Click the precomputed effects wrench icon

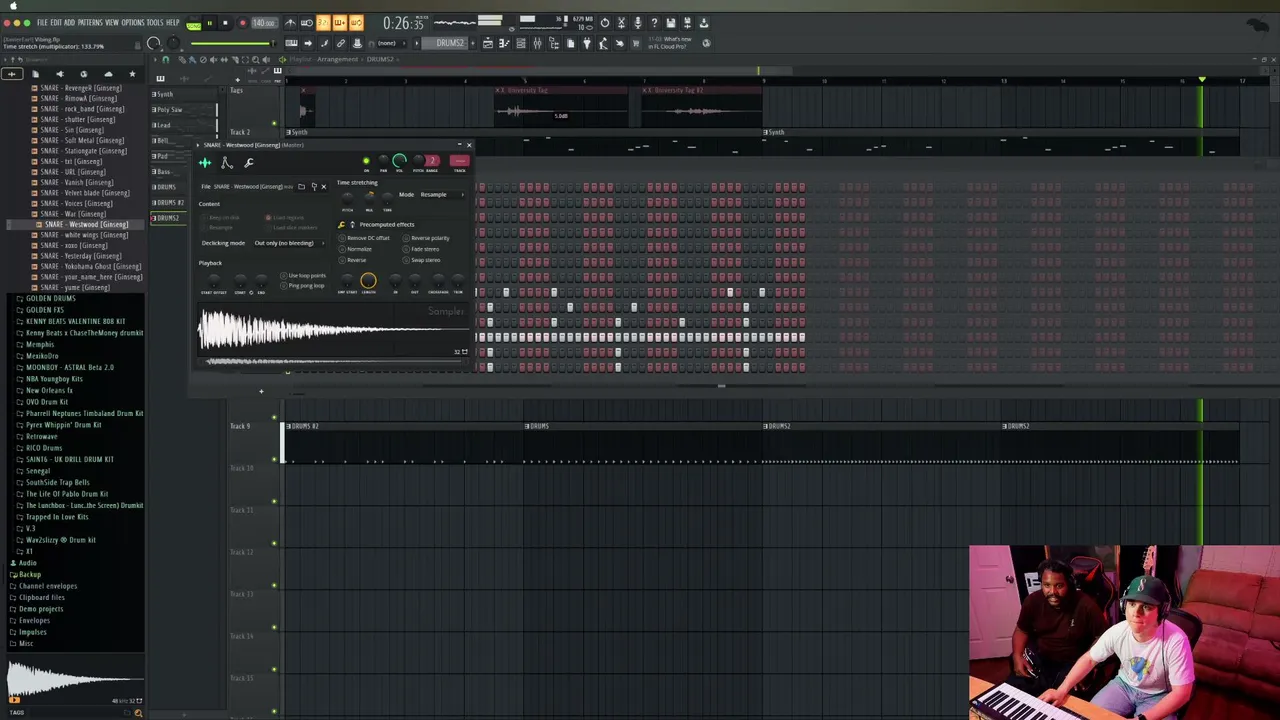click(341, 224)
